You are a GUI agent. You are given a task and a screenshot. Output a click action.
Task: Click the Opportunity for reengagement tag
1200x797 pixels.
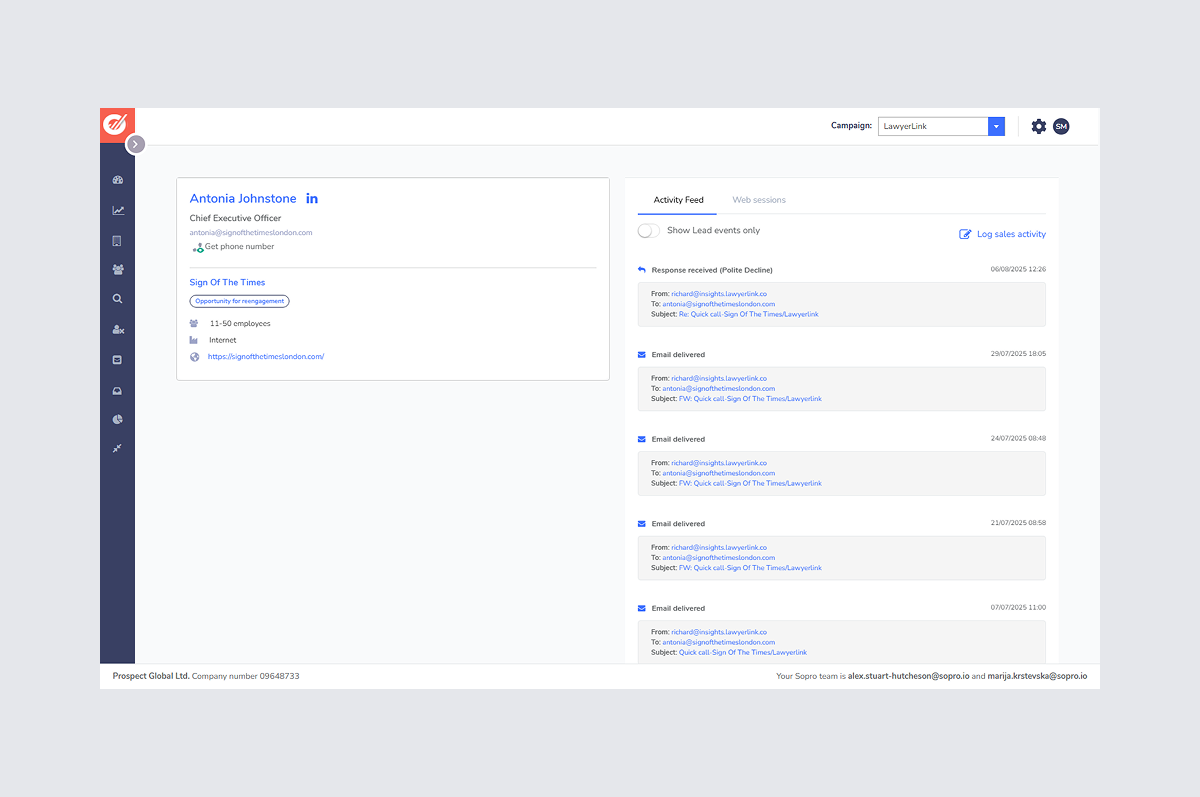tap(239, 301)
